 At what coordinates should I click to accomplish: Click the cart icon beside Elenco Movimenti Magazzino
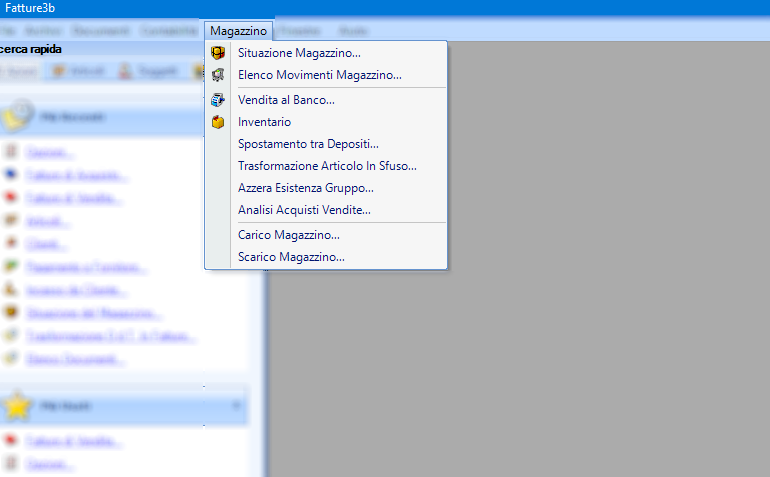tap(218, 75)
